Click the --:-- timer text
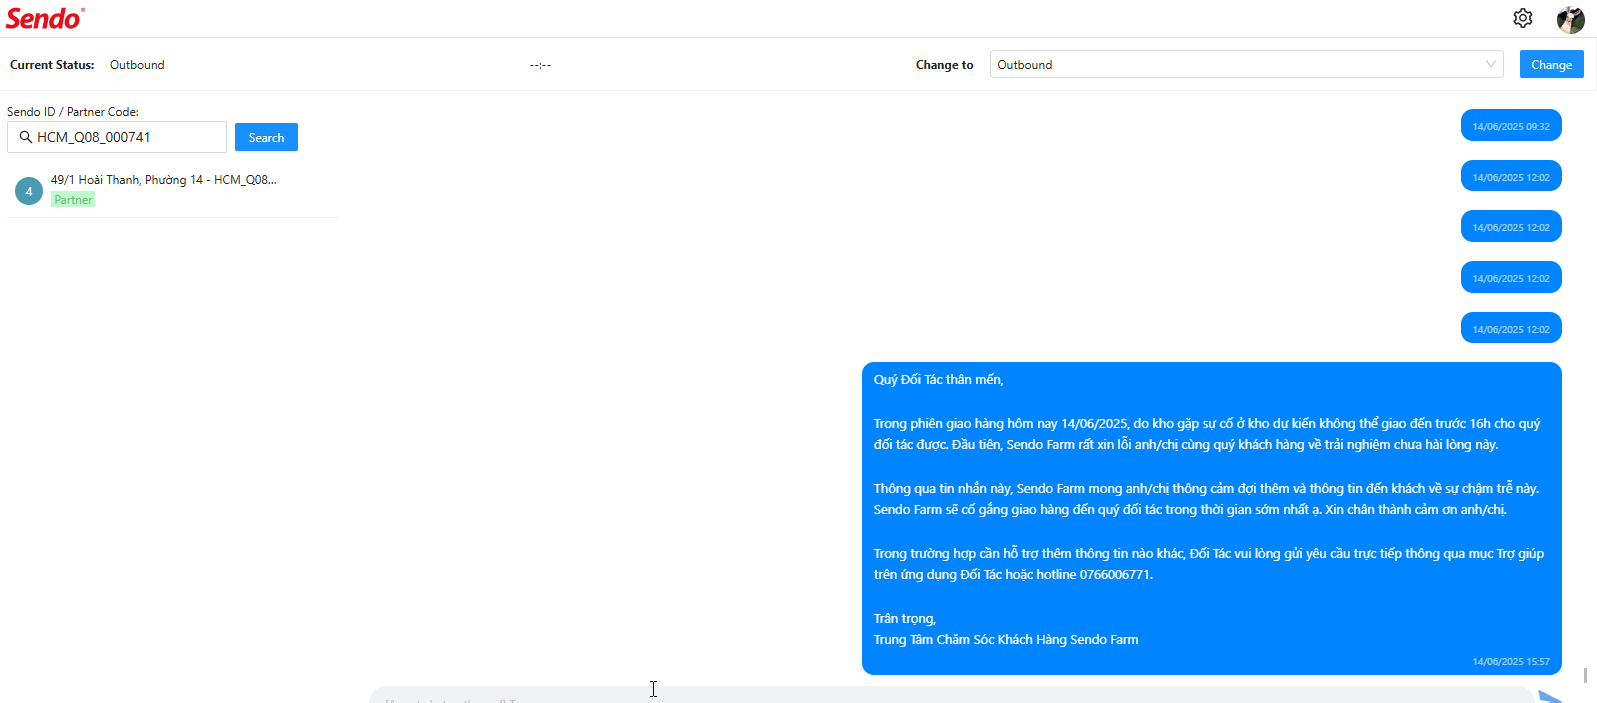 [540, 65]
